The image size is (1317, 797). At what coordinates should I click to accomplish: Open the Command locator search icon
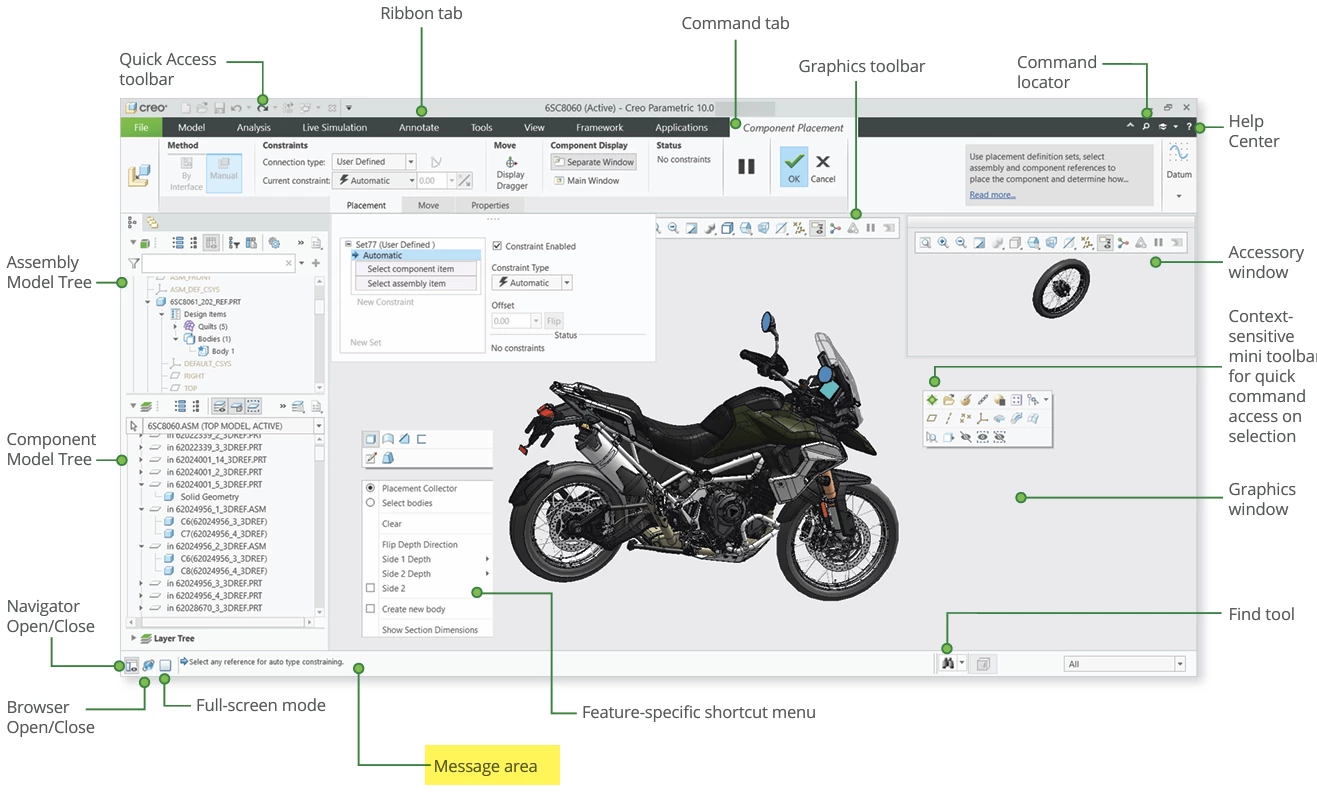coord(1146,127)
